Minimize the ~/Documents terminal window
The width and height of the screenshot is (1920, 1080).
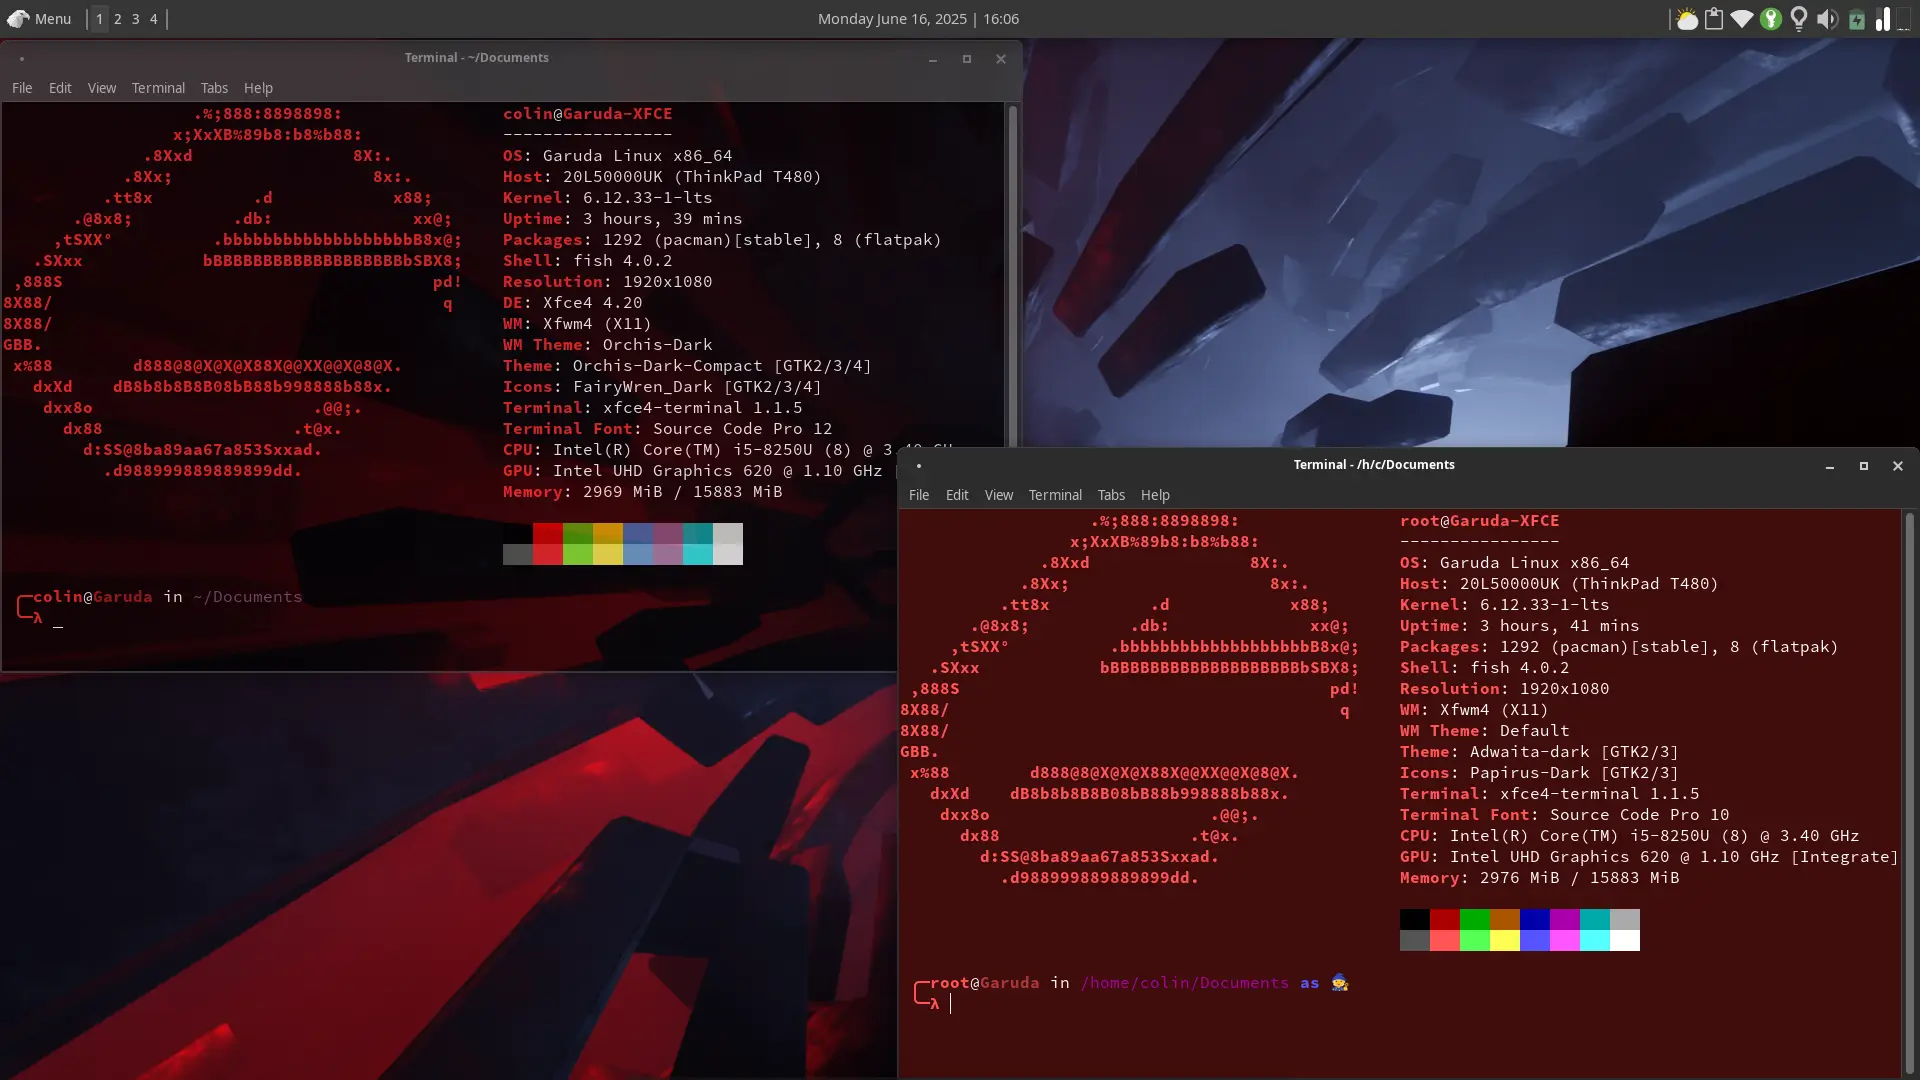933,59
